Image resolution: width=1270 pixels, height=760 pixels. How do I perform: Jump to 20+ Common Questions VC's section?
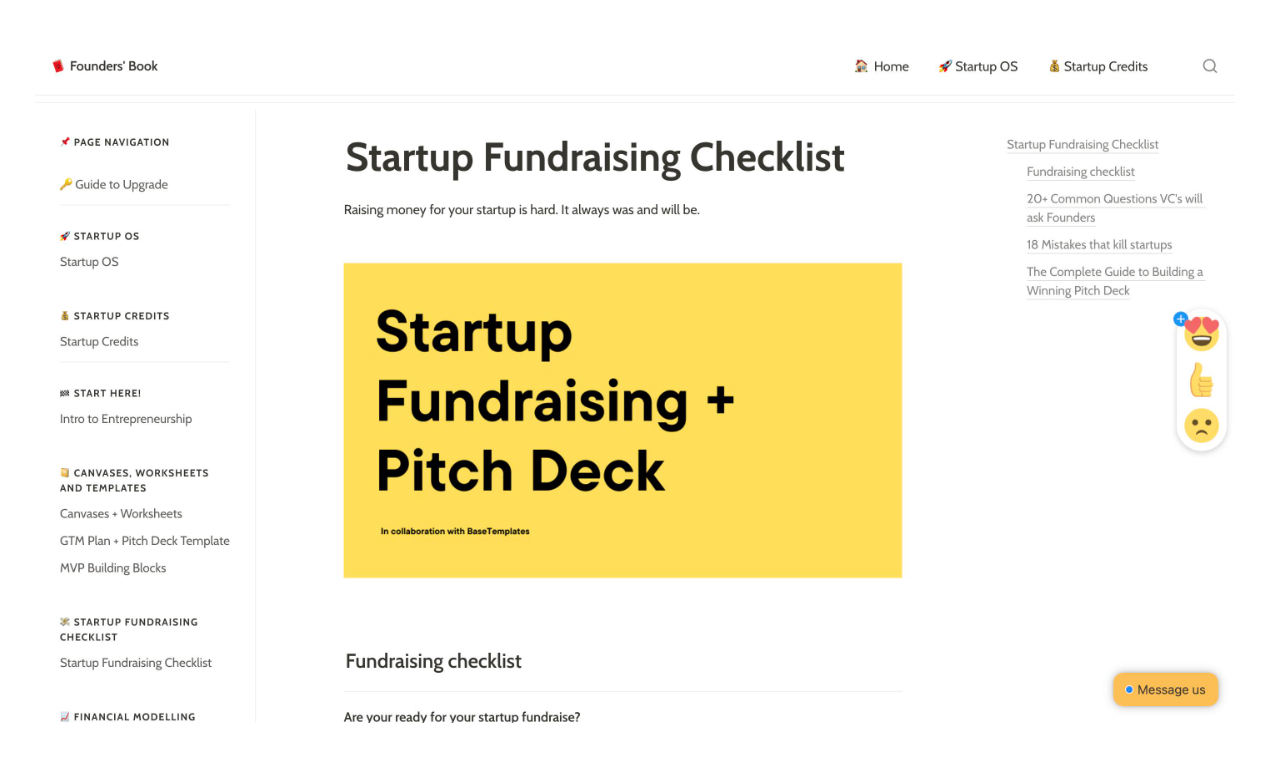1115,208
